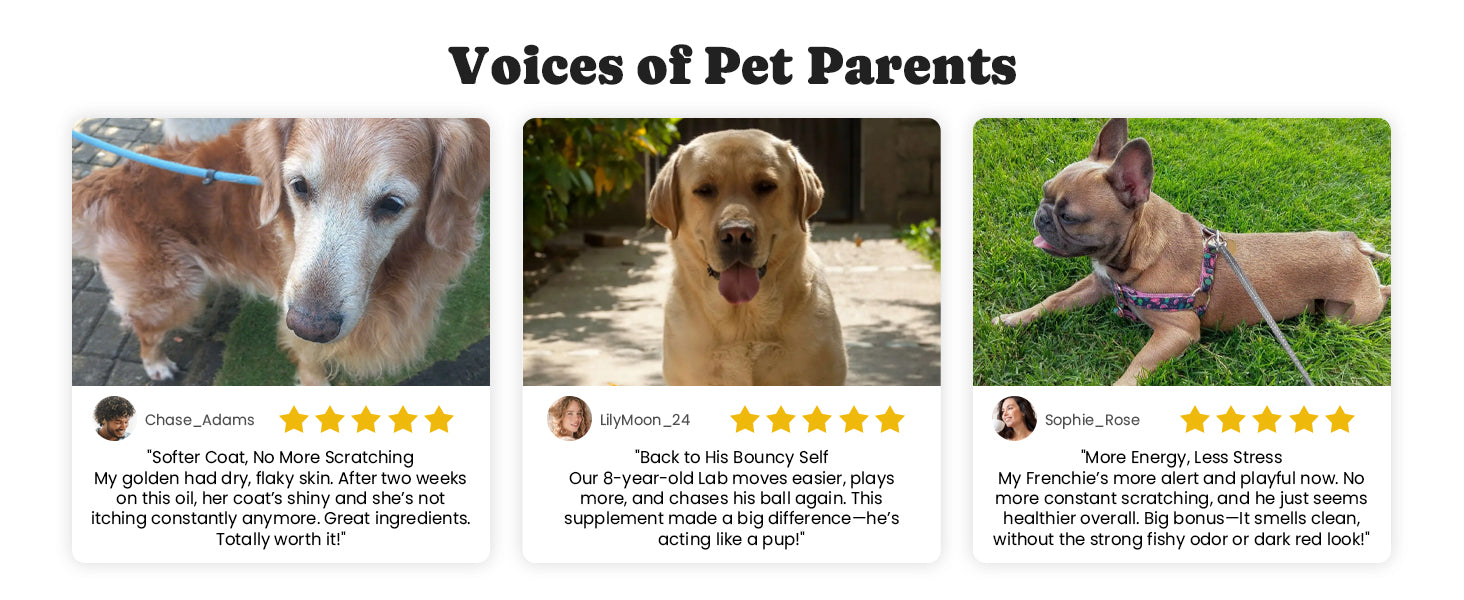Open the golden retriever photo
The image size is (1464, 600).
(x=281, y=252)
